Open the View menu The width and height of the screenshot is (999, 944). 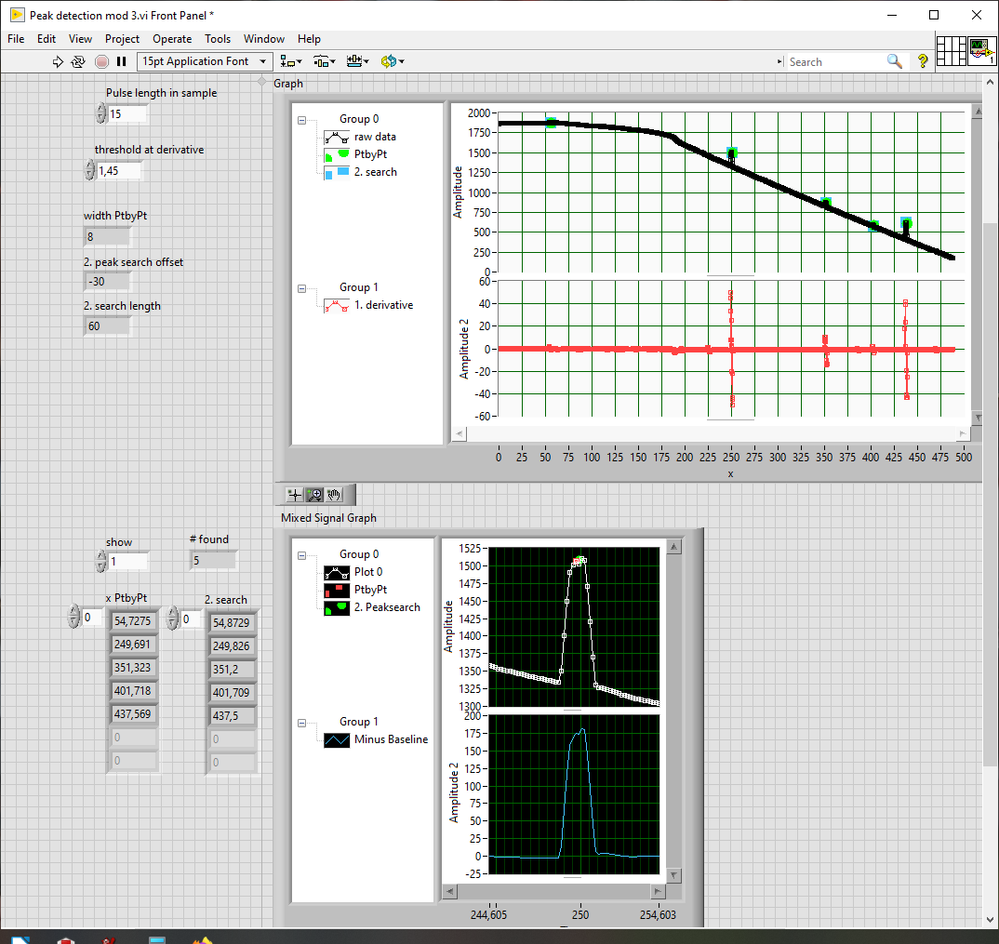click(x=80, y=39)
